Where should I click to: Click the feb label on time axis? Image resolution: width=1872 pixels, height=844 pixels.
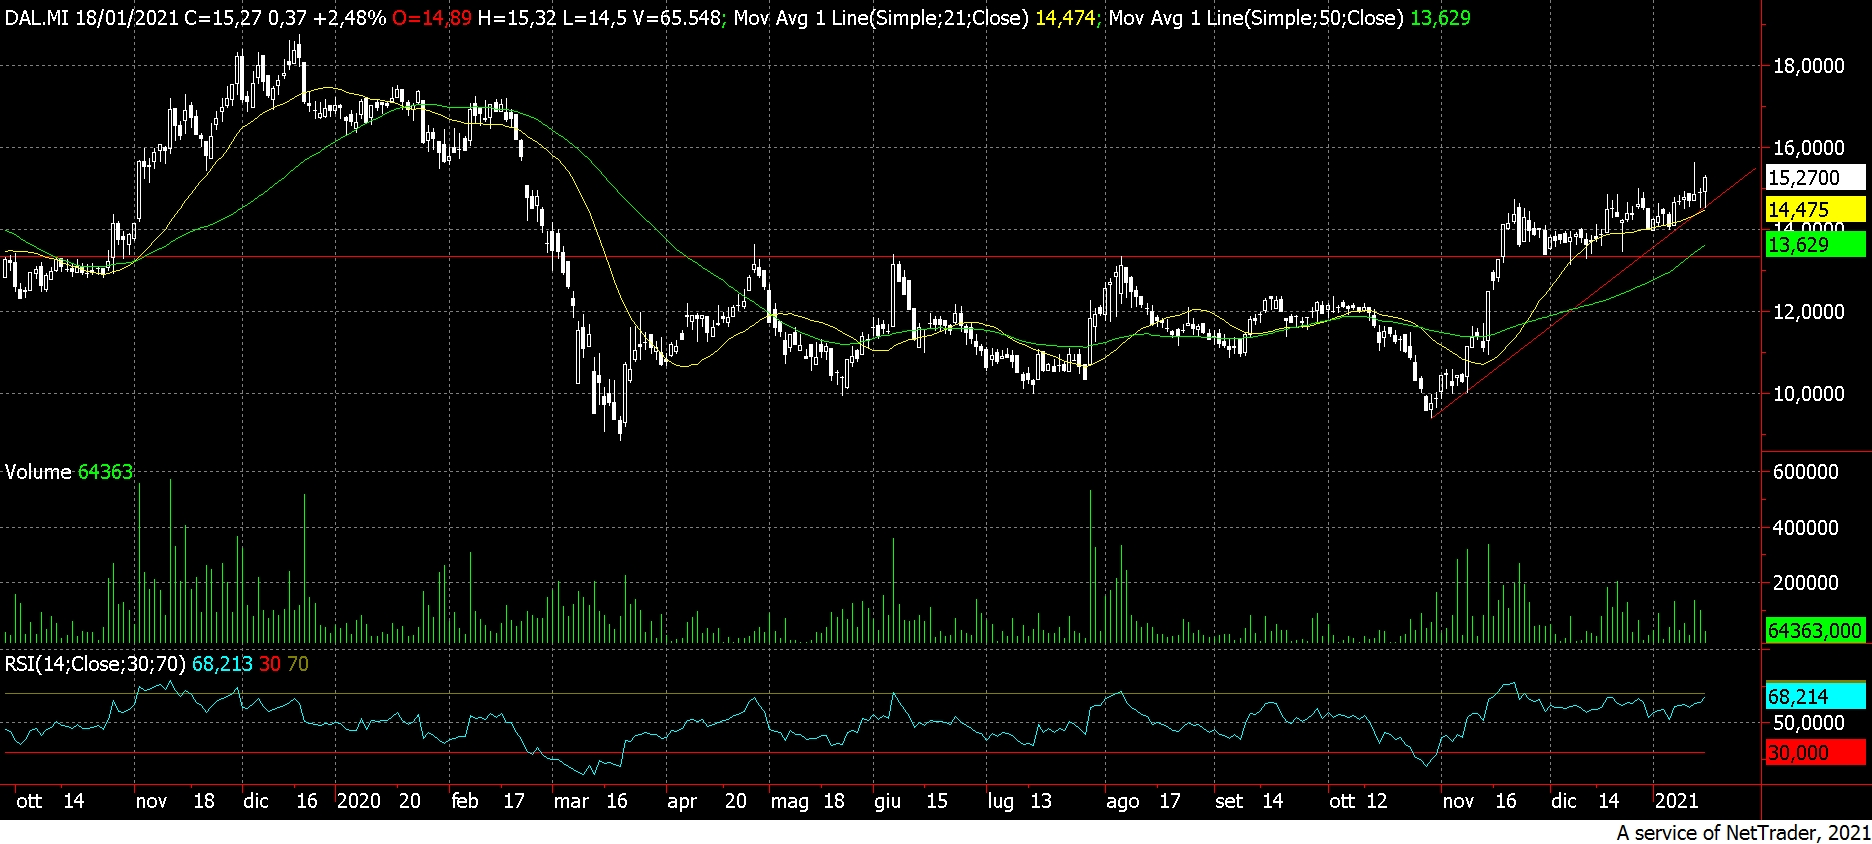[465, 801]
